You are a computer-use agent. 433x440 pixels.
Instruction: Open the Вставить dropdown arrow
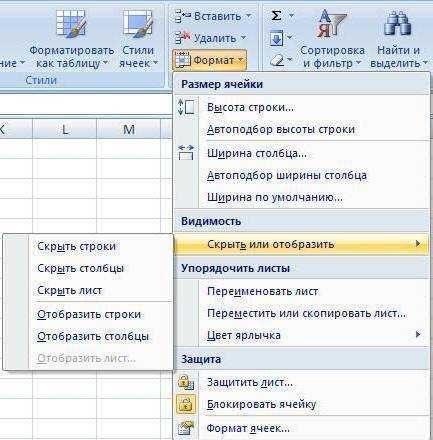tap(249, 16)
